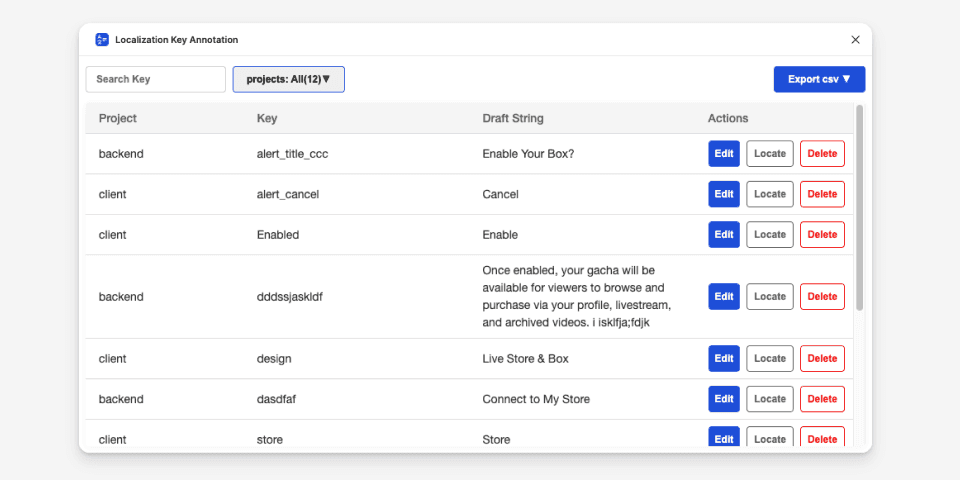Select the alert_title_ccc key cell

tap(292, 154)
